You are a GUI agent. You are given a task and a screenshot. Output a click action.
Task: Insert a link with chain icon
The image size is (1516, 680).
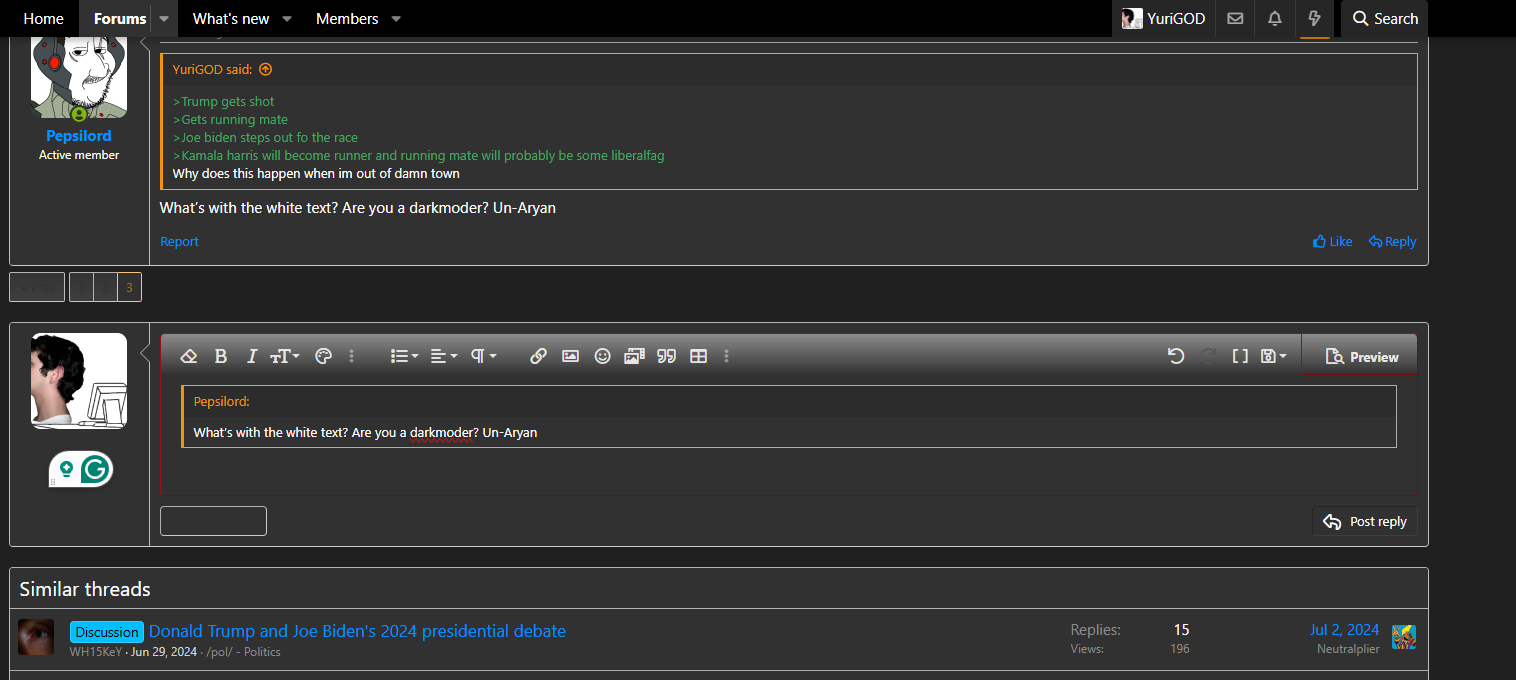(x=538, y=356)
